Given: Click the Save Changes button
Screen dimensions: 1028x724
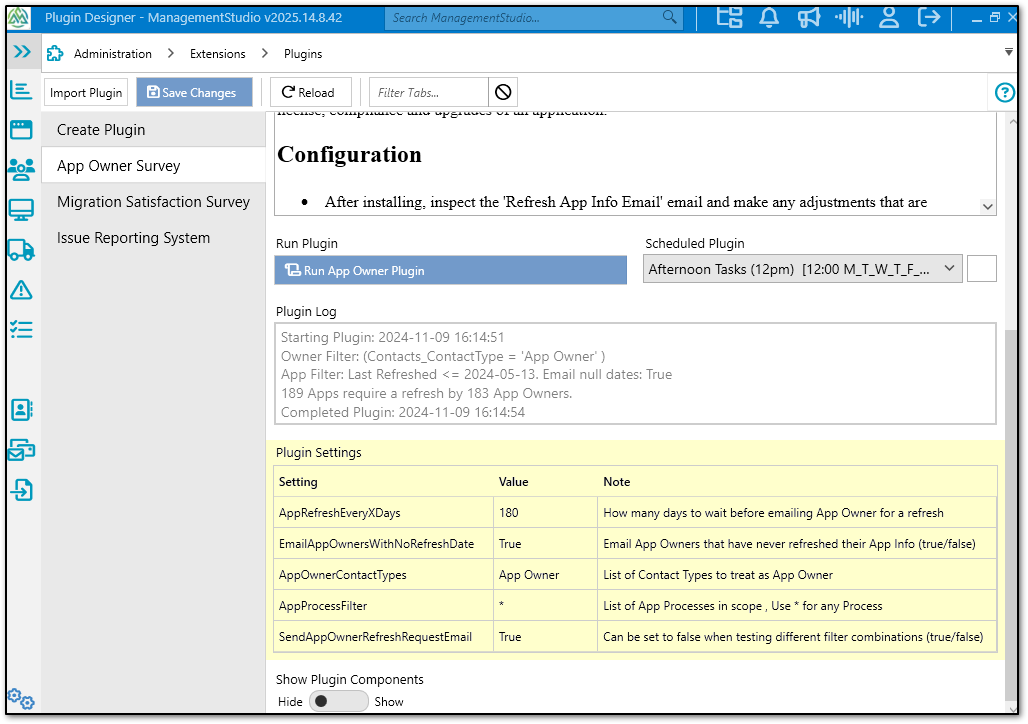Looking at the screenshot, I should click(x=194, y=92).
